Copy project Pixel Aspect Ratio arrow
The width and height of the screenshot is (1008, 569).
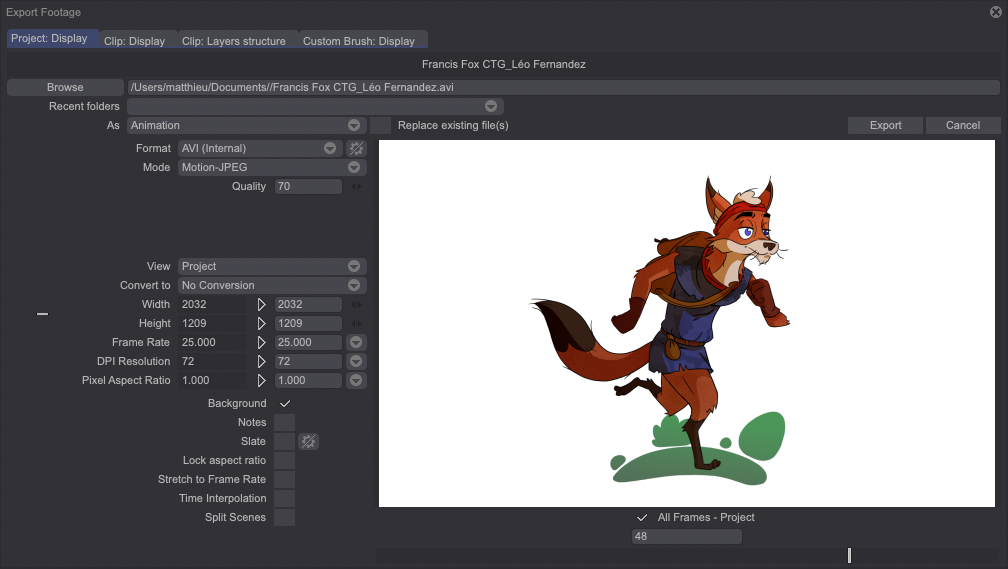261,381
